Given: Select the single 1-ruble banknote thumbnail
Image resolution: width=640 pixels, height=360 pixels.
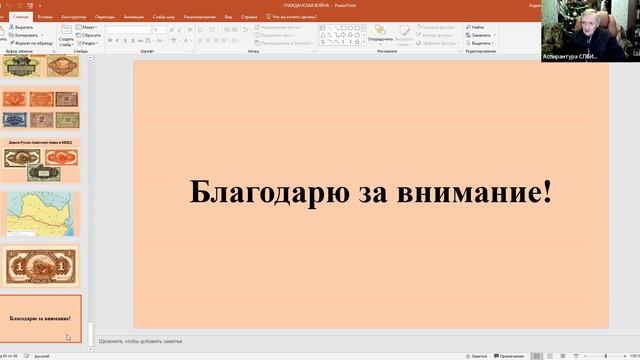Looking at the screenshot, I should 41,267.
